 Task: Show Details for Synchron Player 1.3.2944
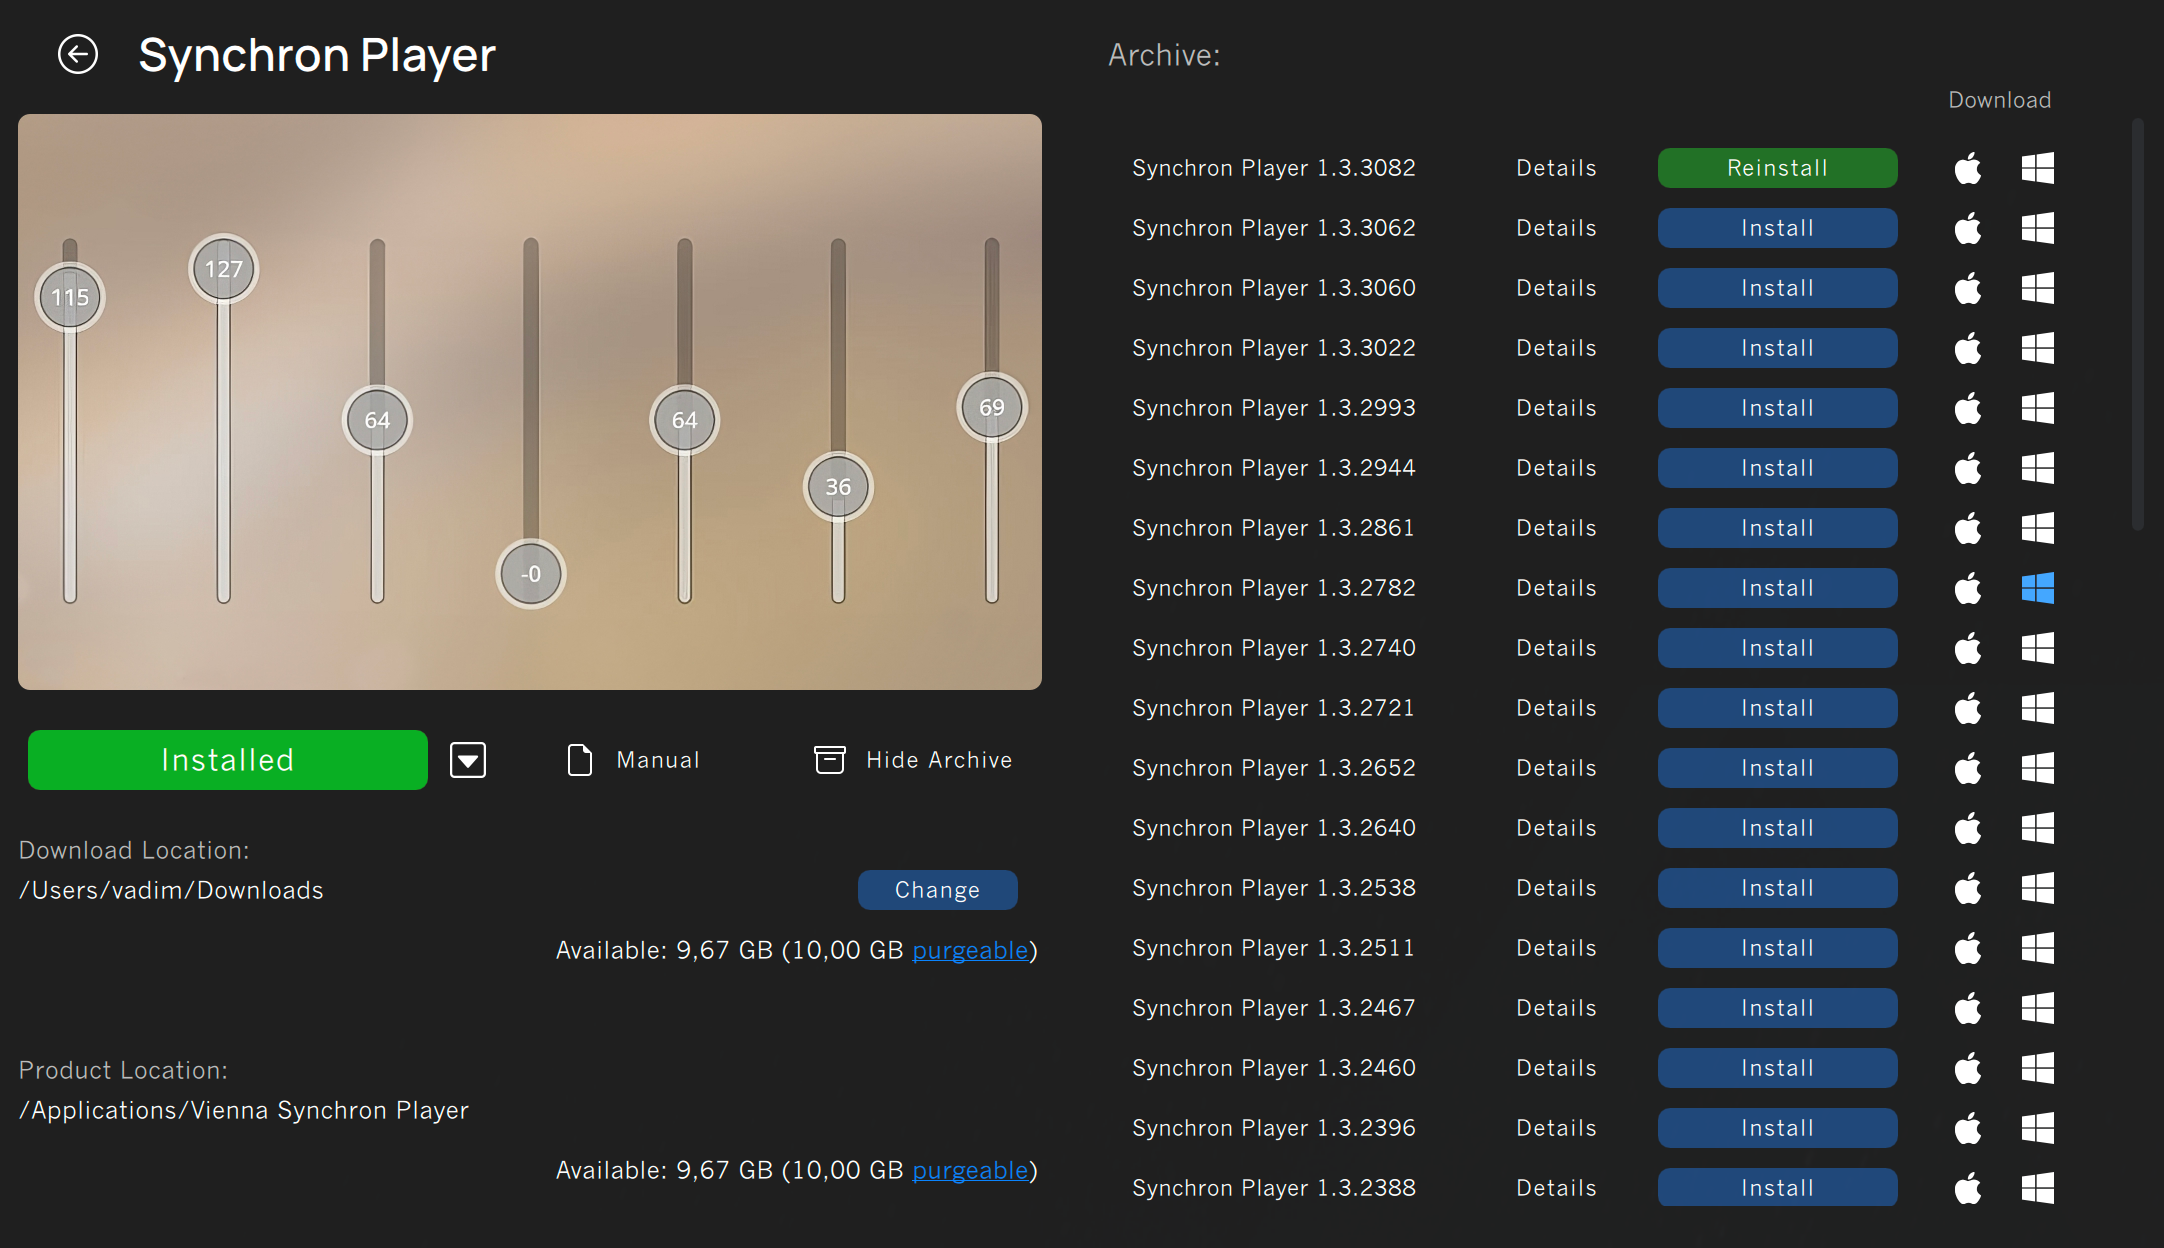click(1556, 468)
